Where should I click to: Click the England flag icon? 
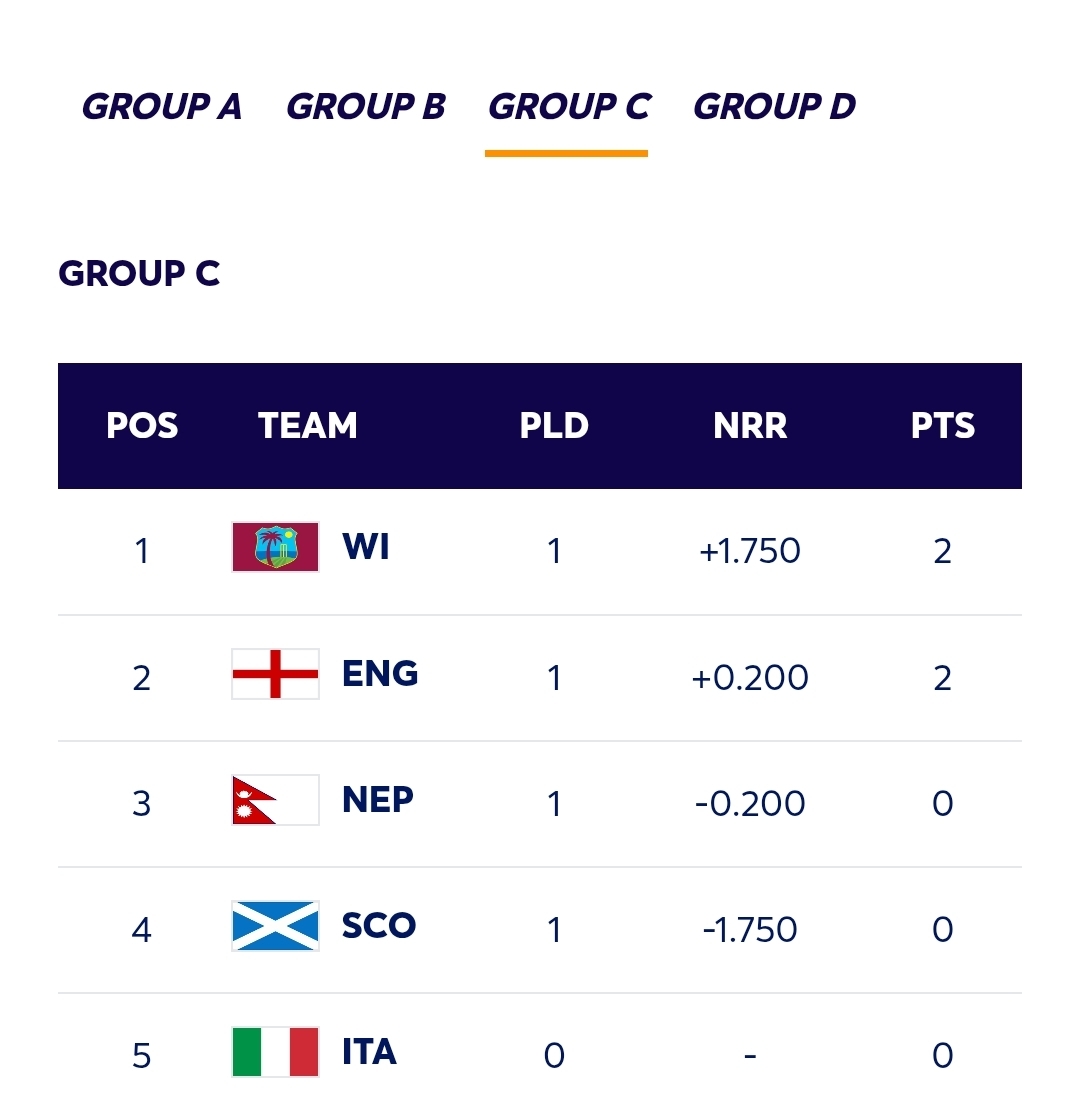click(x=275, y=674)
